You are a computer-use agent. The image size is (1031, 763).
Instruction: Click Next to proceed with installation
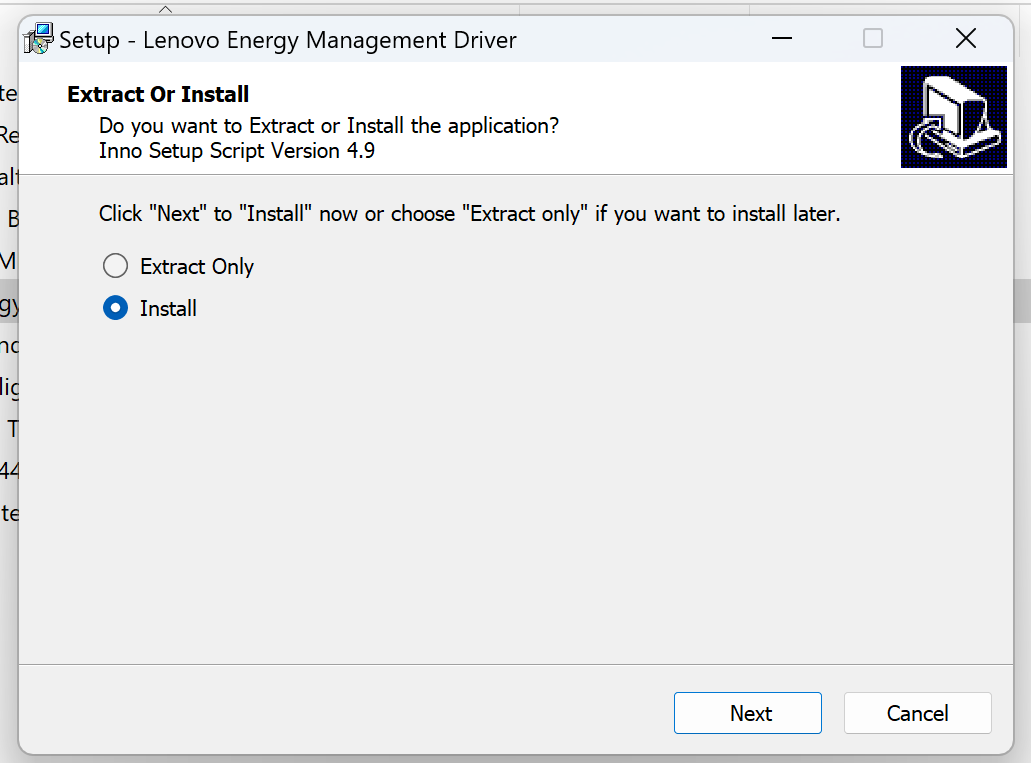click(748, 713)
